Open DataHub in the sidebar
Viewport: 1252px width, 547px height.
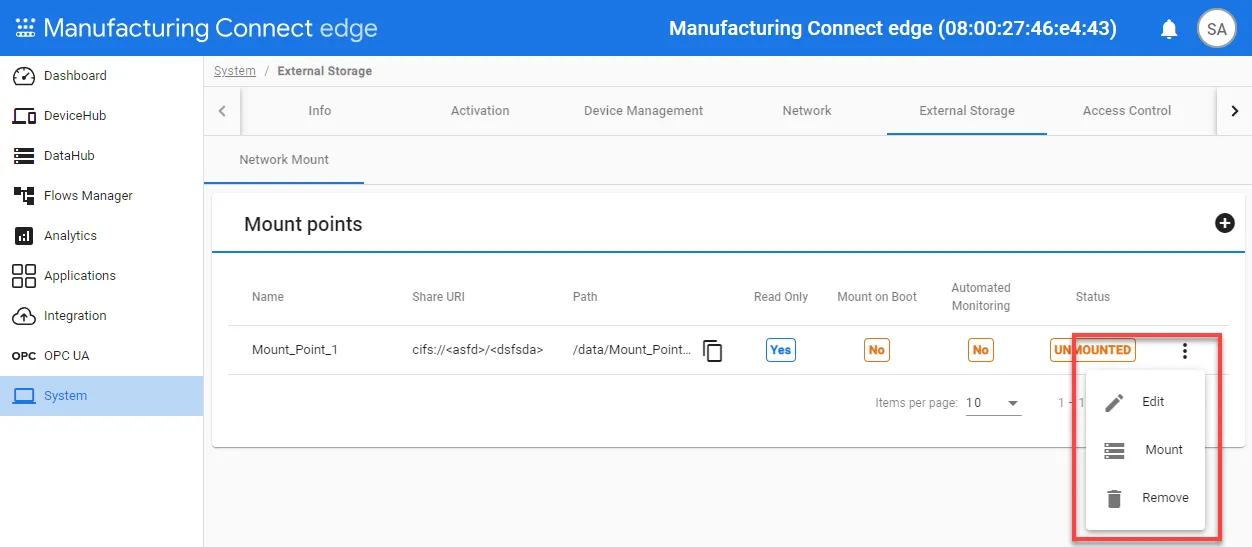coord(69,156)
